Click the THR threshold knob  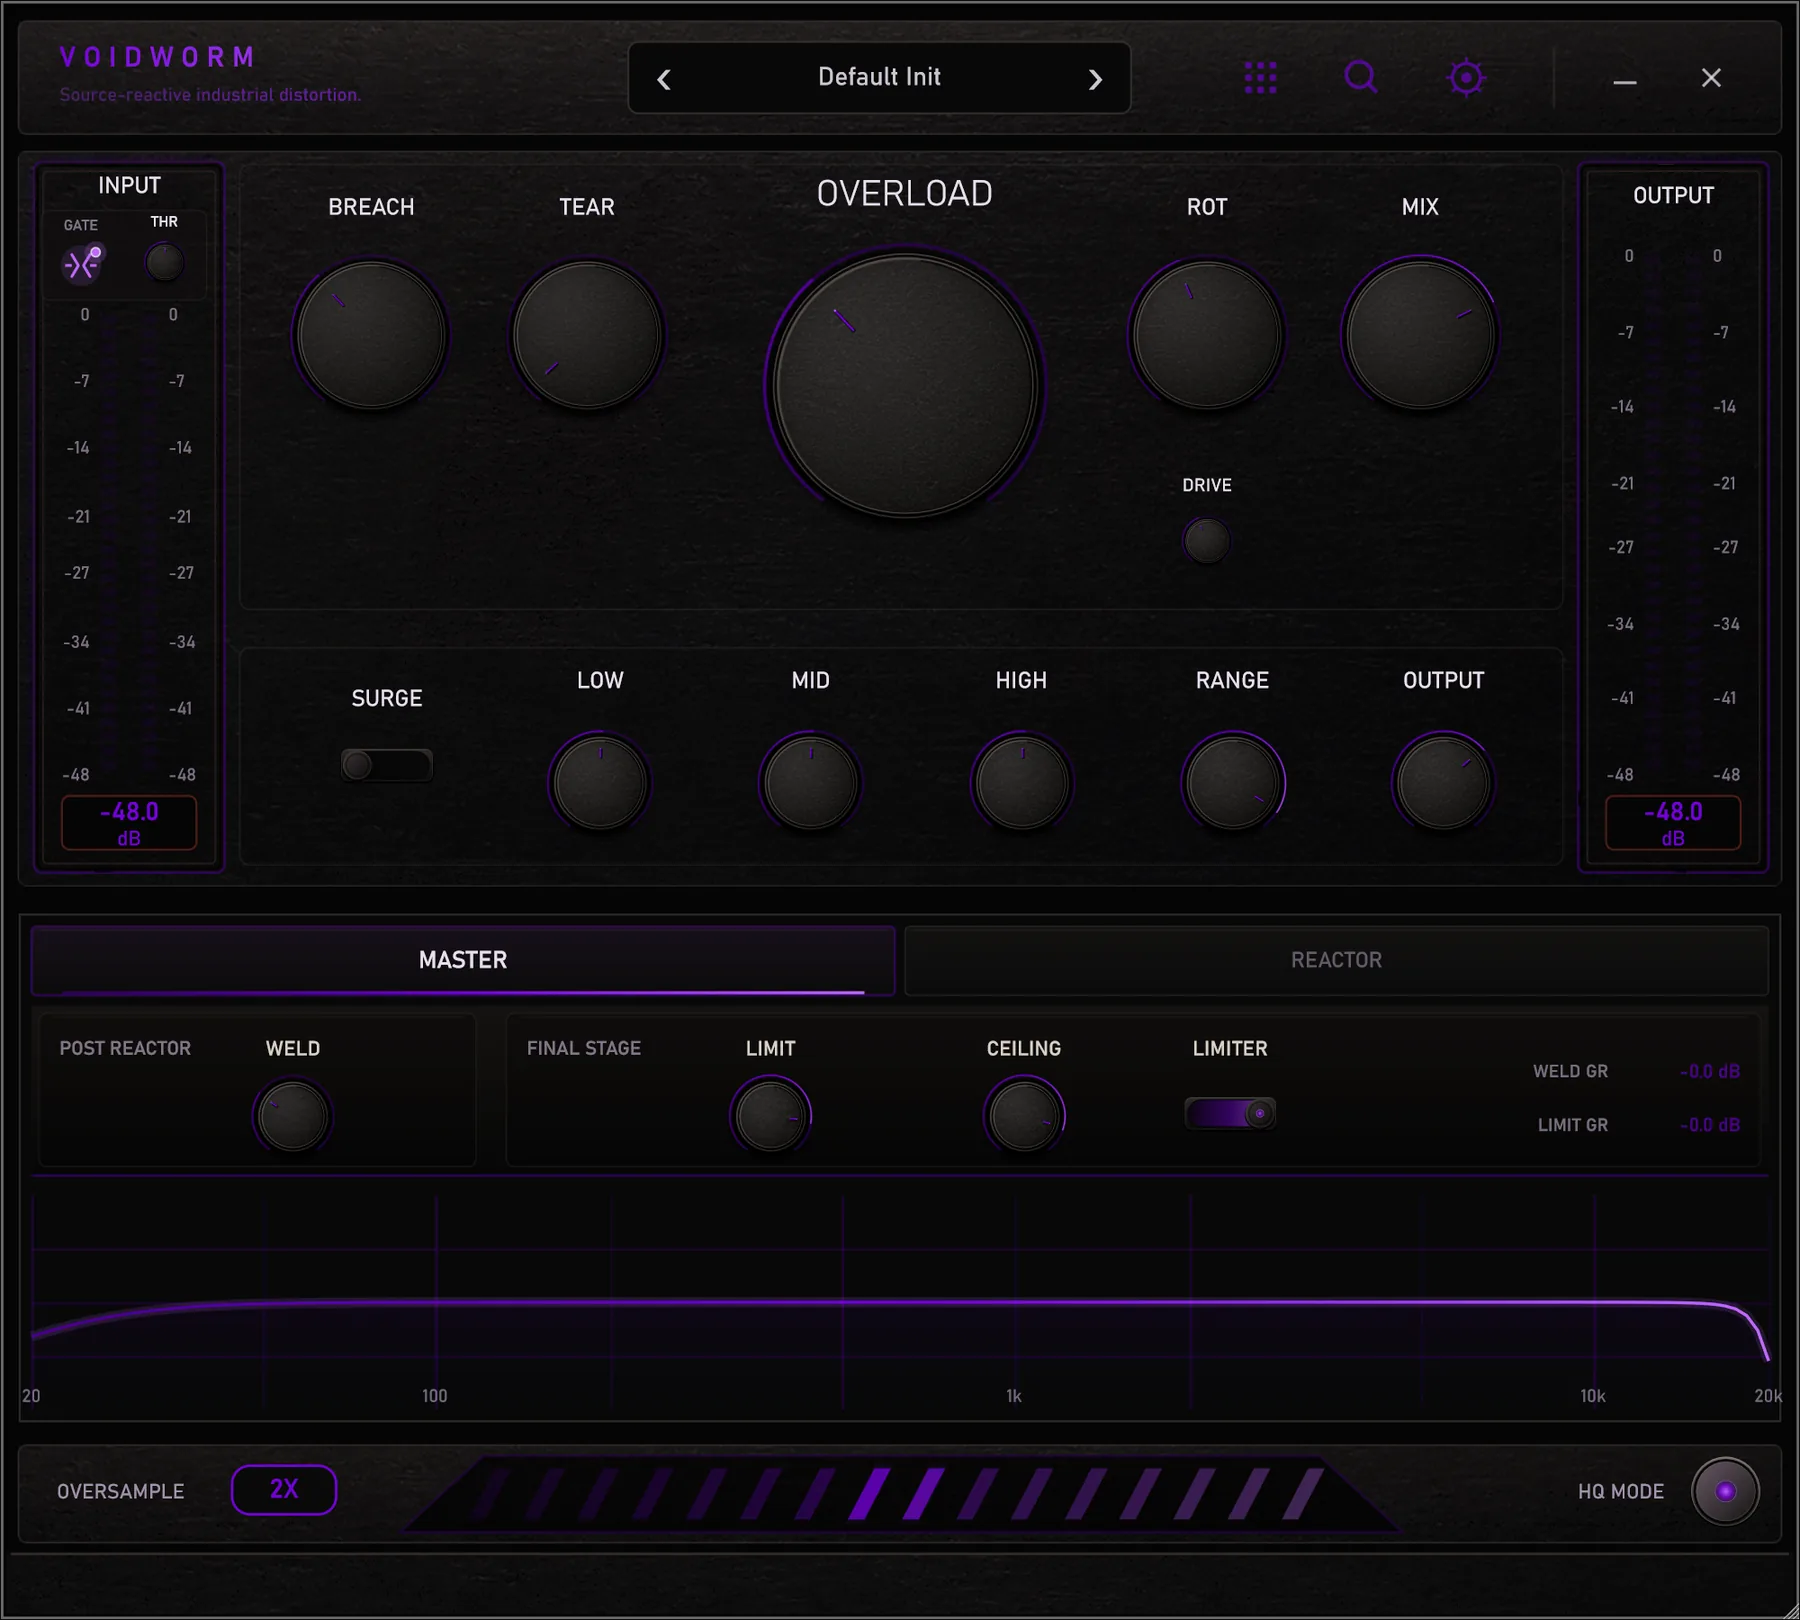point(164,262)
